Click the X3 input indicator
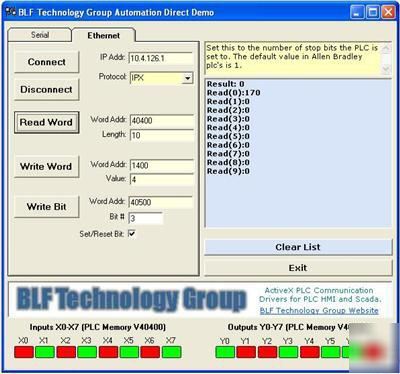The height and width of the screenshot is (374, 400). pyautogui.click(x=87, y=352)
